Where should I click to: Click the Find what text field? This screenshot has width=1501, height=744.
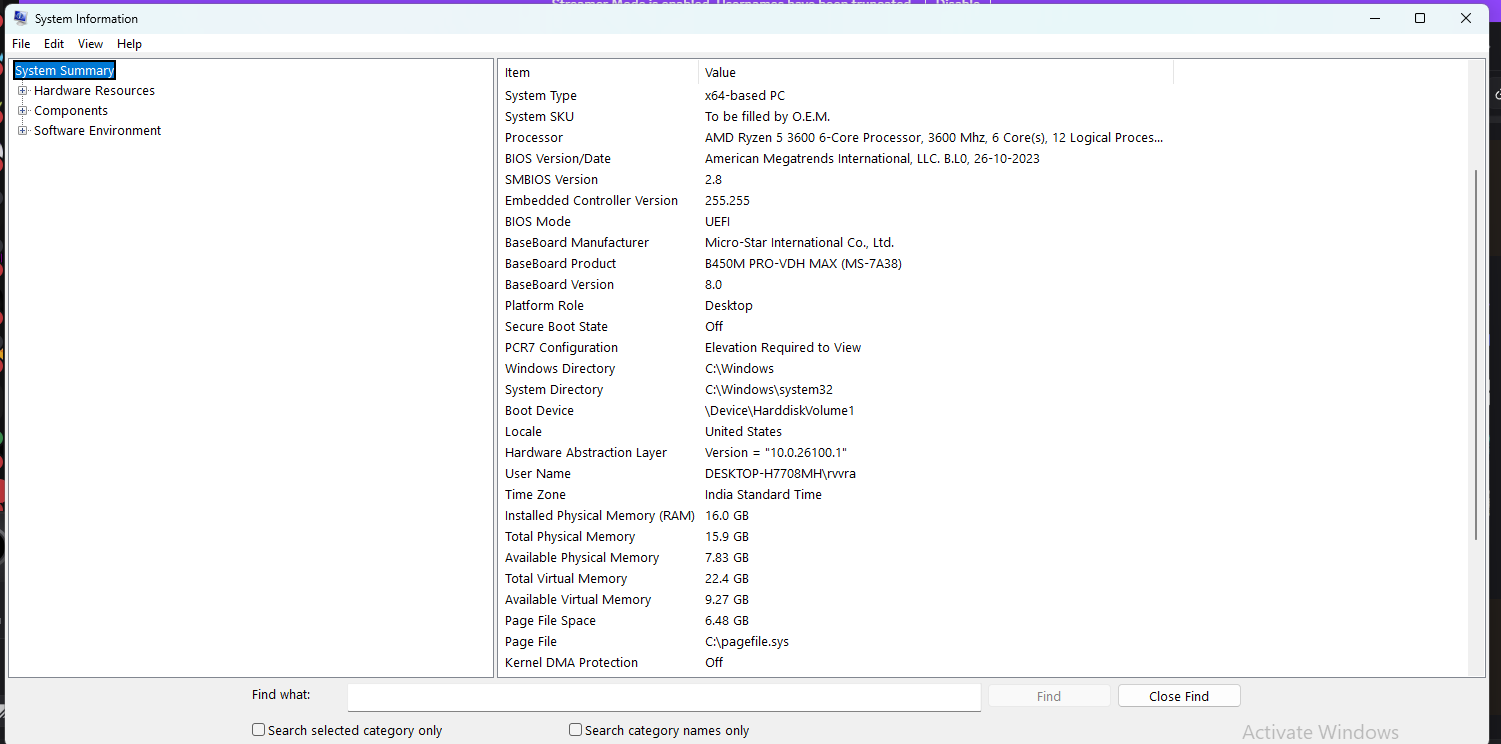(664, 697)
